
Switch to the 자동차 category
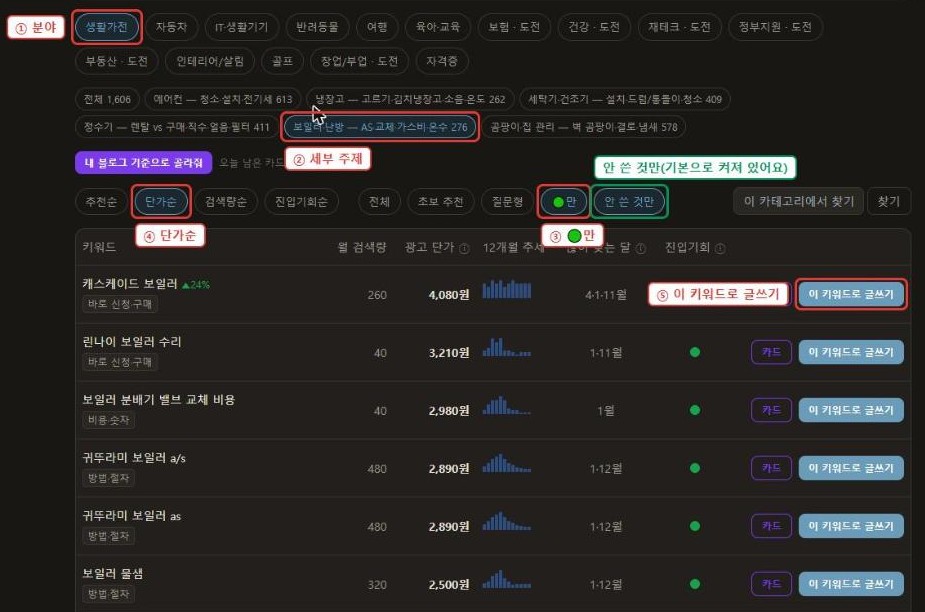coord(171,27)
